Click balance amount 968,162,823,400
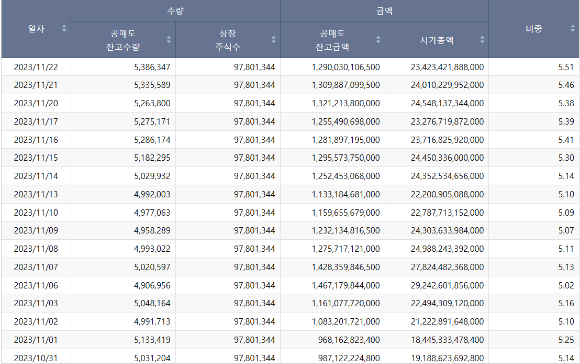The height and width of the screenshot is (364, 580). coord(349,340)
